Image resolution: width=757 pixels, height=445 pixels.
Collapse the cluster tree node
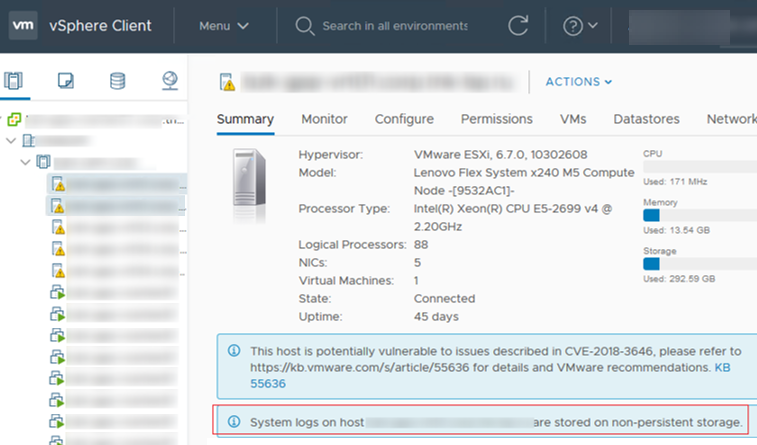tap(26, 162)
